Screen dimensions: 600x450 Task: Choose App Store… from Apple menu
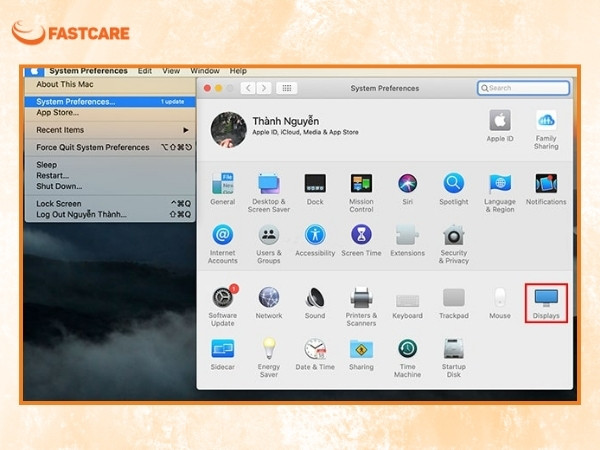[110, 112]
